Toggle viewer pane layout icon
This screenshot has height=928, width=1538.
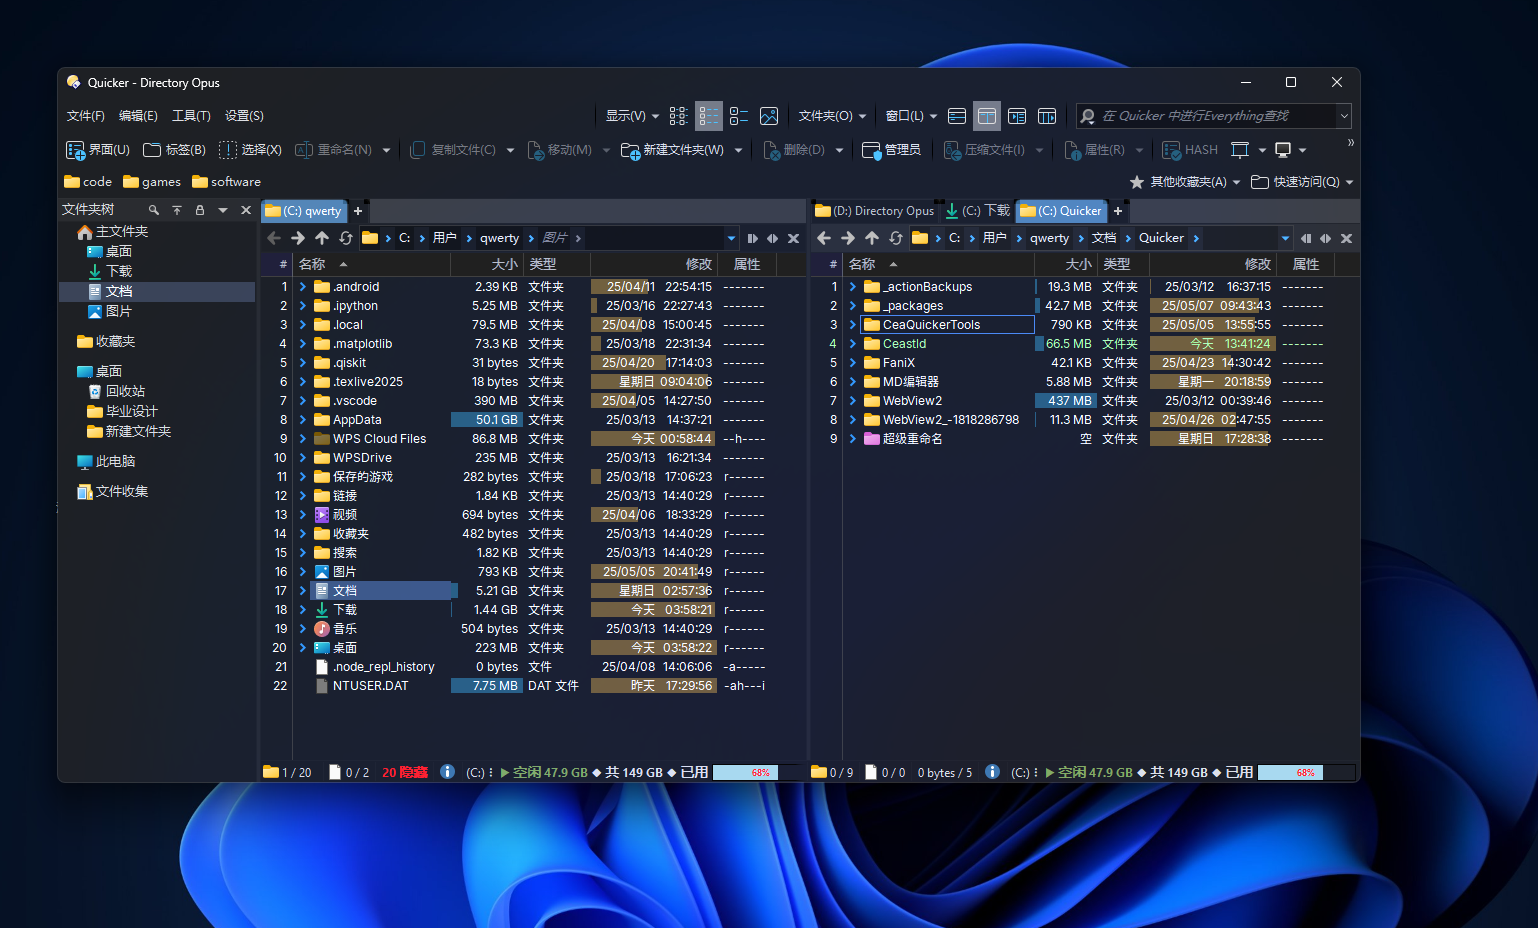pos(1047,116)
